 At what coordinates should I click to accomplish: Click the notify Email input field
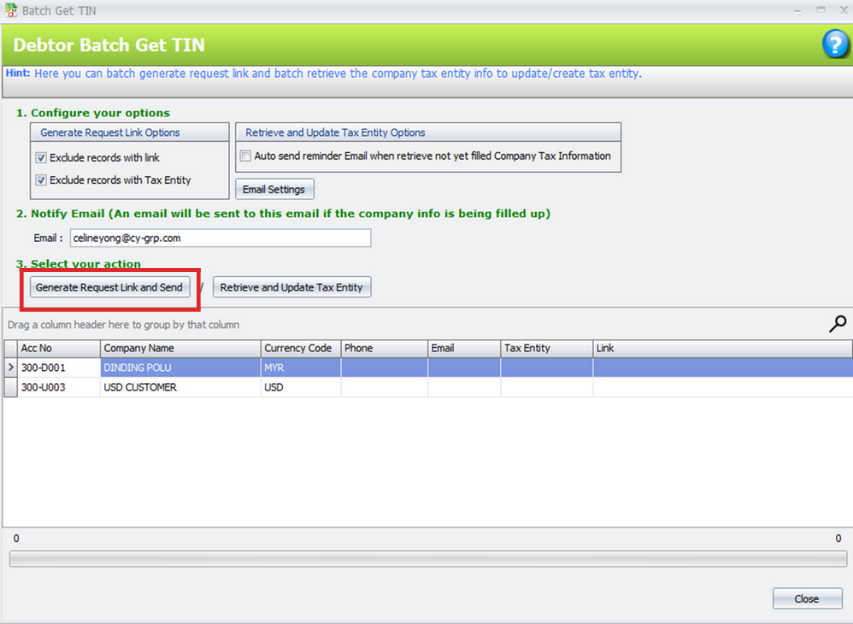pos(219,238)
